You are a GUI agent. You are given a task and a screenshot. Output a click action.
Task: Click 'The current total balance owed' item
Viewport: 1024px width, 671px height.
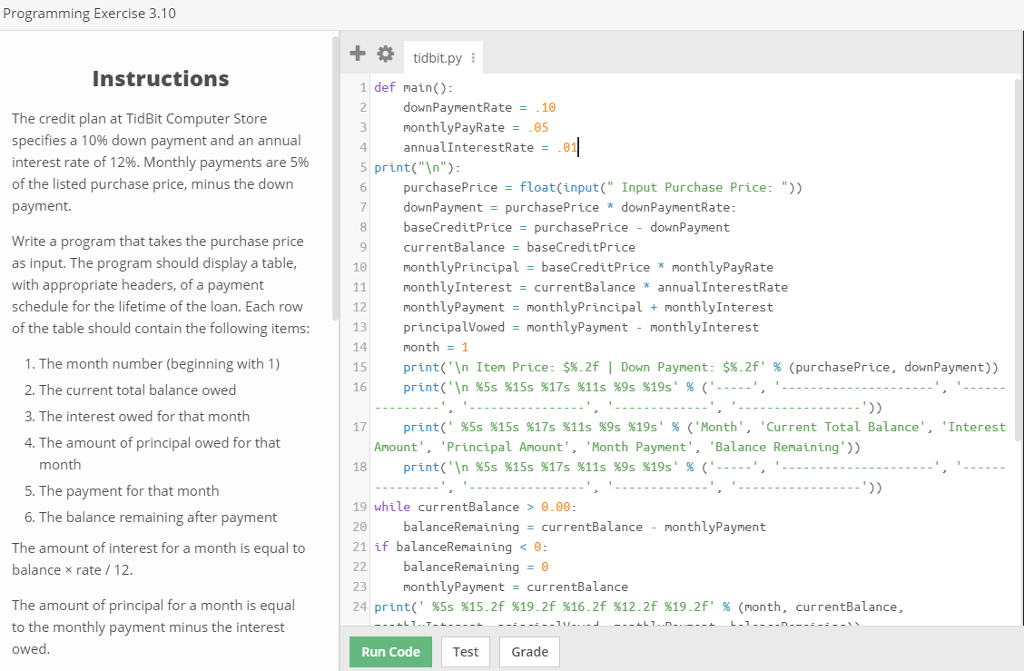[138, 390]
